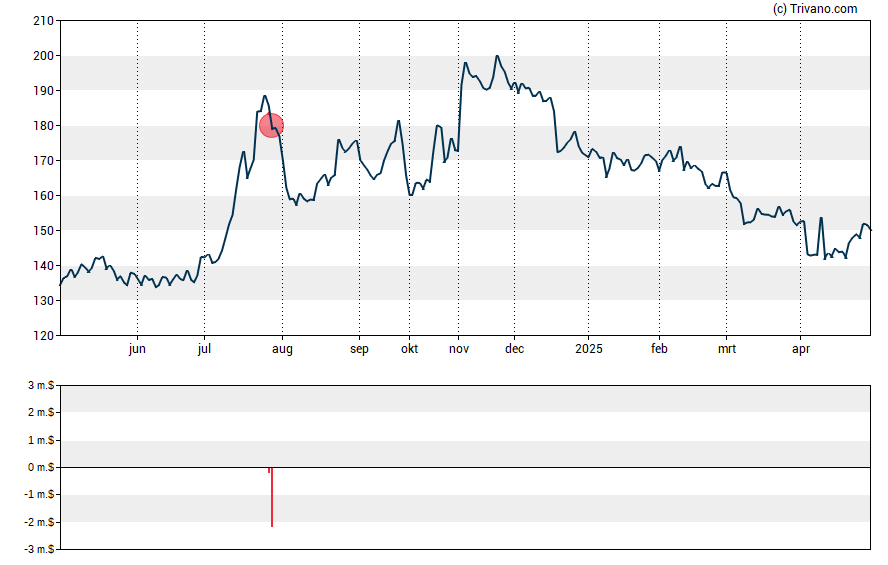The height and width of the screenshot is (565, 888).
Task: Click the 120 price axis value
Action: 44,336
